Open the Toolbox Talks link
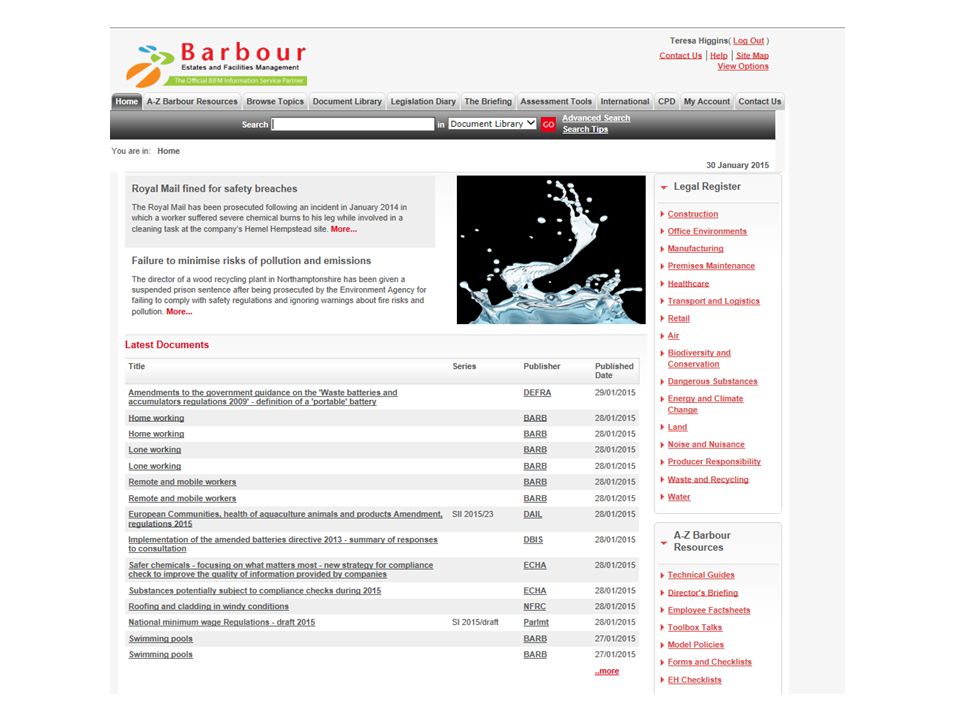This screenshot has width=960, height=720. tap(695, 628)
